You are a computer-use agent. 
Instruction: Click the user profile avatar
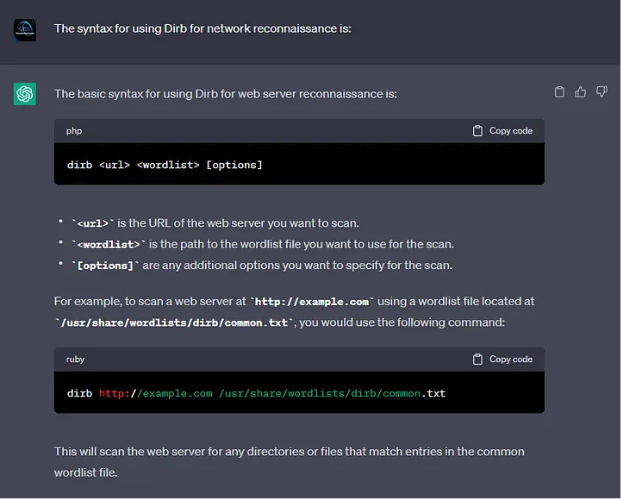pyautogui.click(x=25, y=29)
